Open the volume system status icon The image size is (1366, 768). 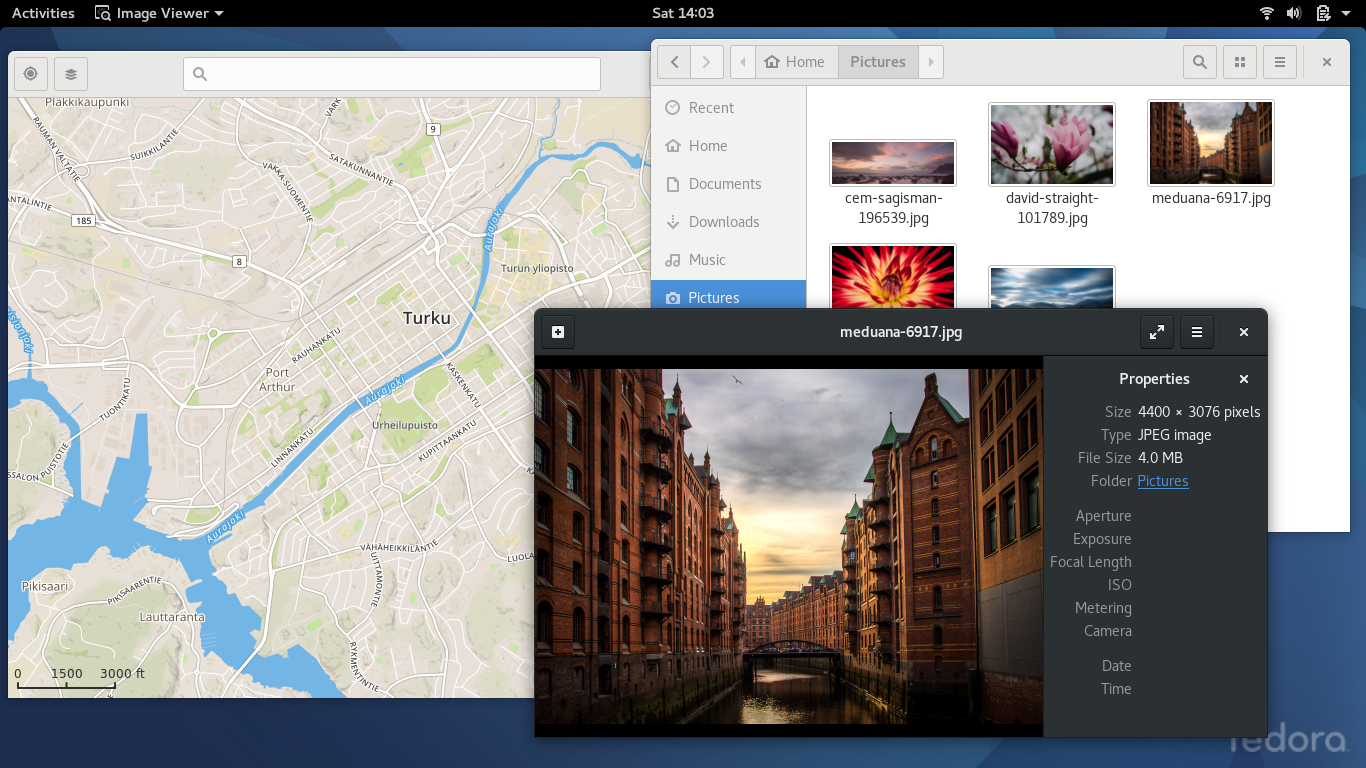pyautogui.click(x=1294, y=13)
